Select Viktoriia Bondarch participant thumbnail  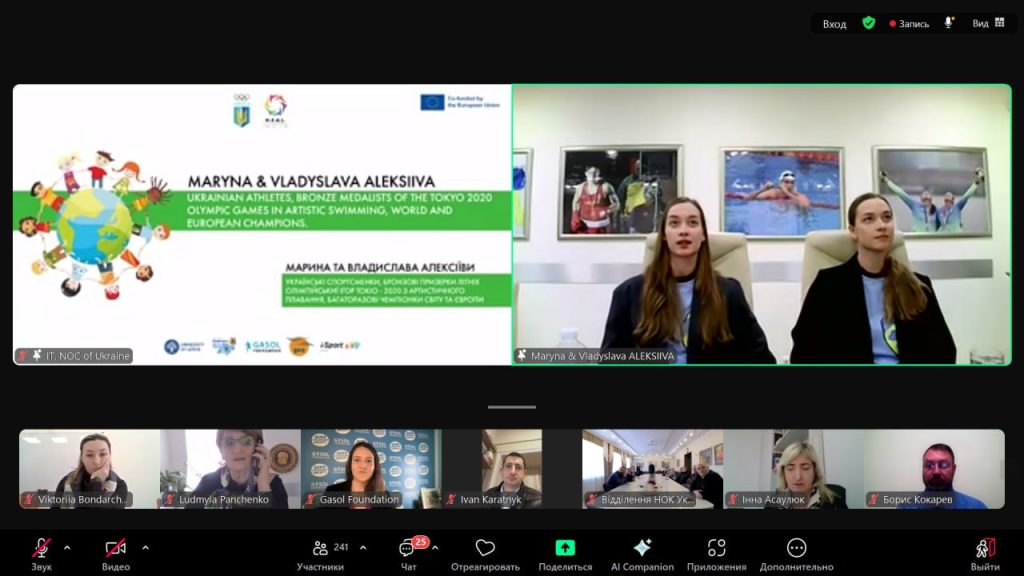click(x=89, y=469)
